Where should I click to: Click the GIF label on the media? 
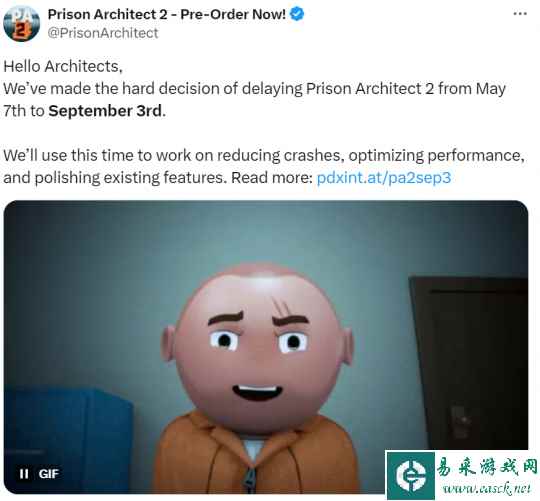pyautogui.click(x=49, y=474)
